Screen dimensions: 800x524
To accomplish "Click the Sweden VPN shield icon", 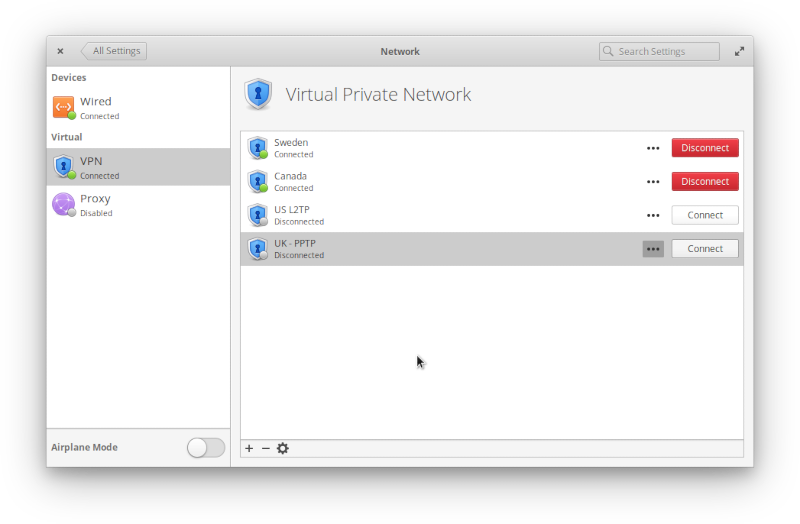I will (x=258, y=148).
